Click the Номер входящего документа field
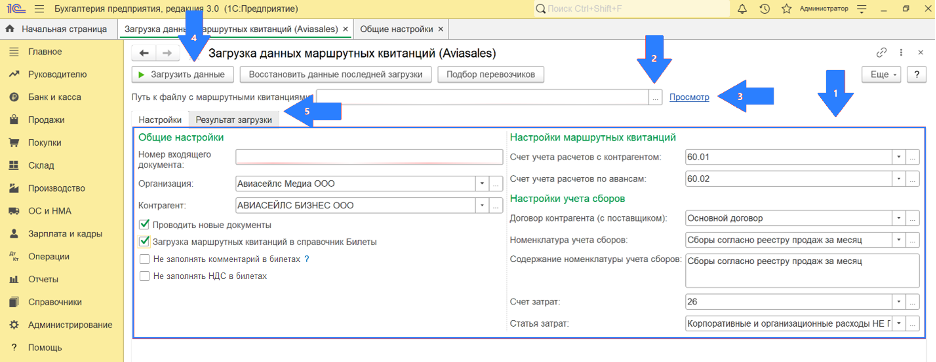The height and width of the screenshot is (362, 936). [370, 157]
